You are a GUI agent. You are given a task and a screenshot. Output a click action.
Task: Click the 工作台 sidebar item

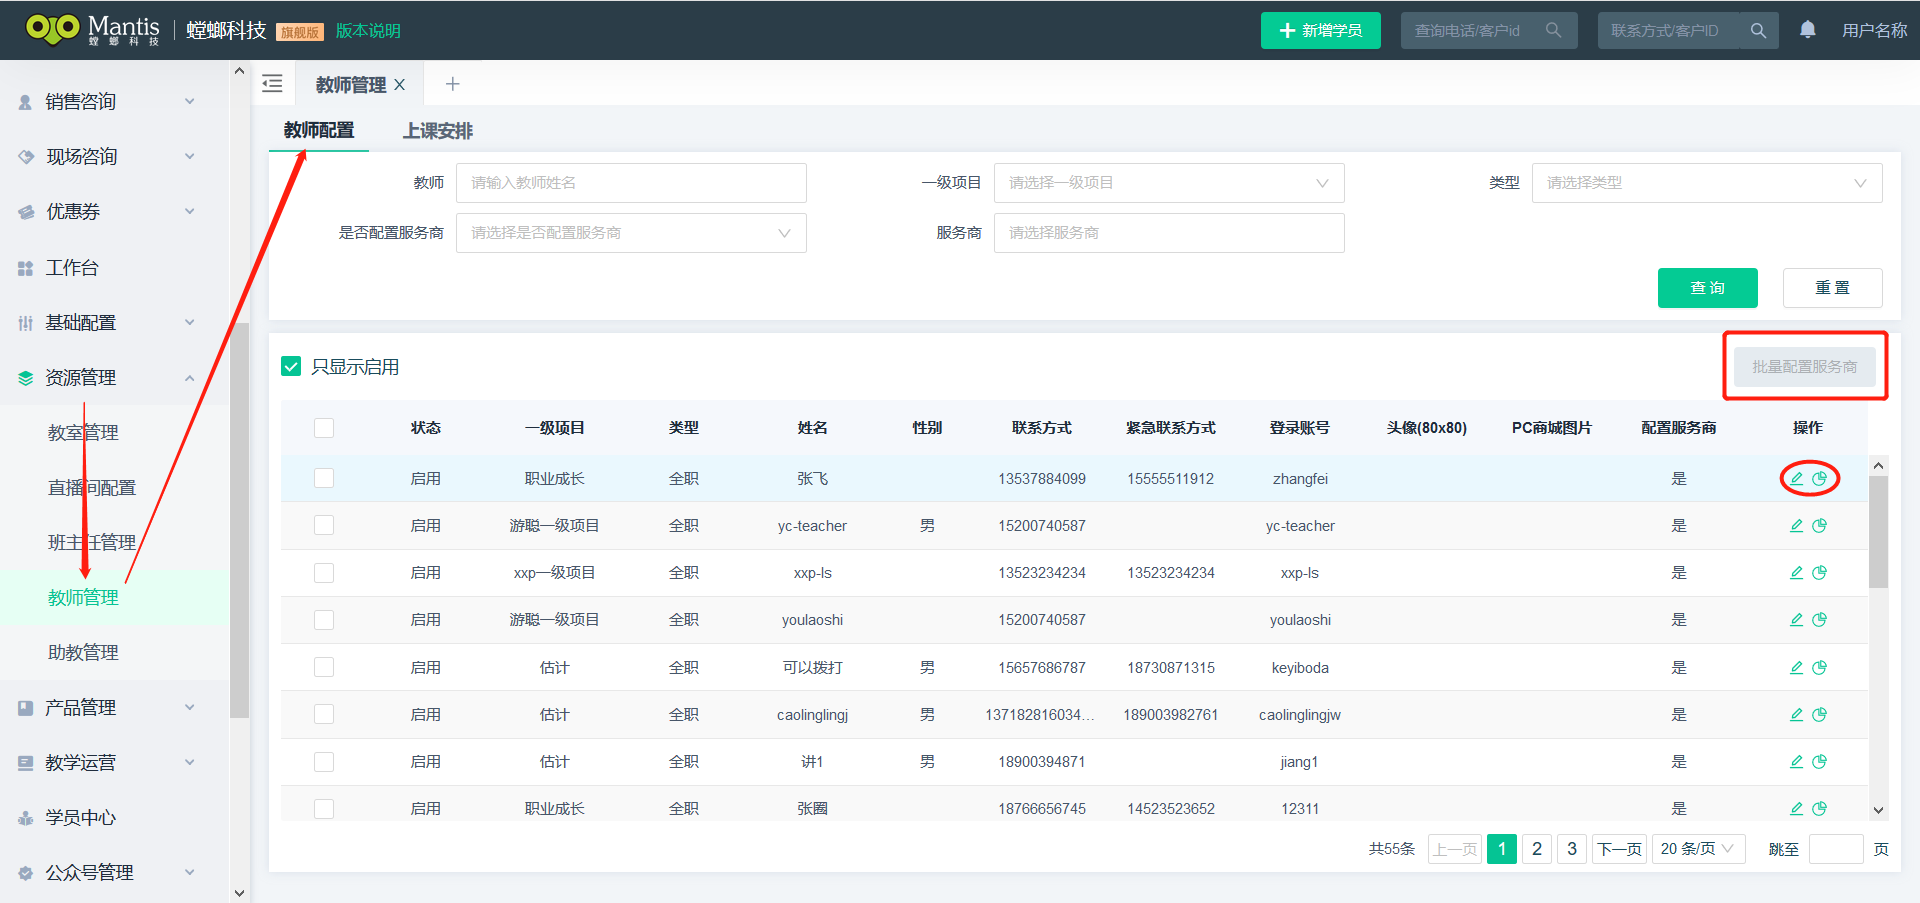(72, 267)
